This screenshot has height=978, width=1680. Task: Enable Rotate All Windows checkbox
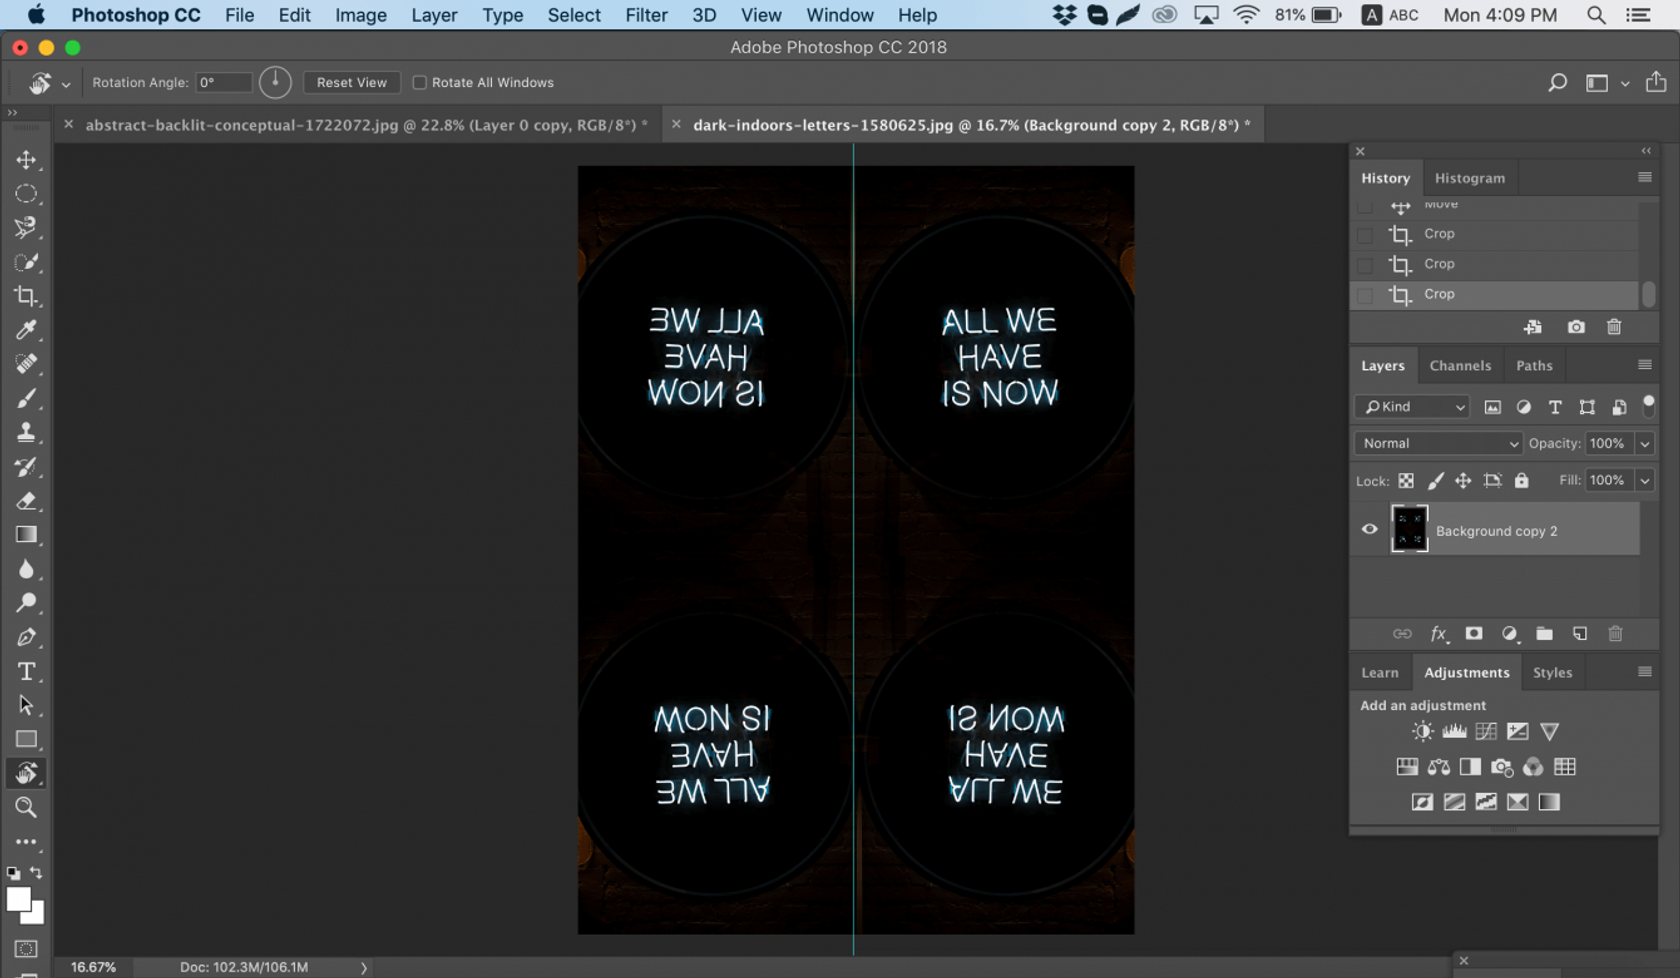click(420, 82)
